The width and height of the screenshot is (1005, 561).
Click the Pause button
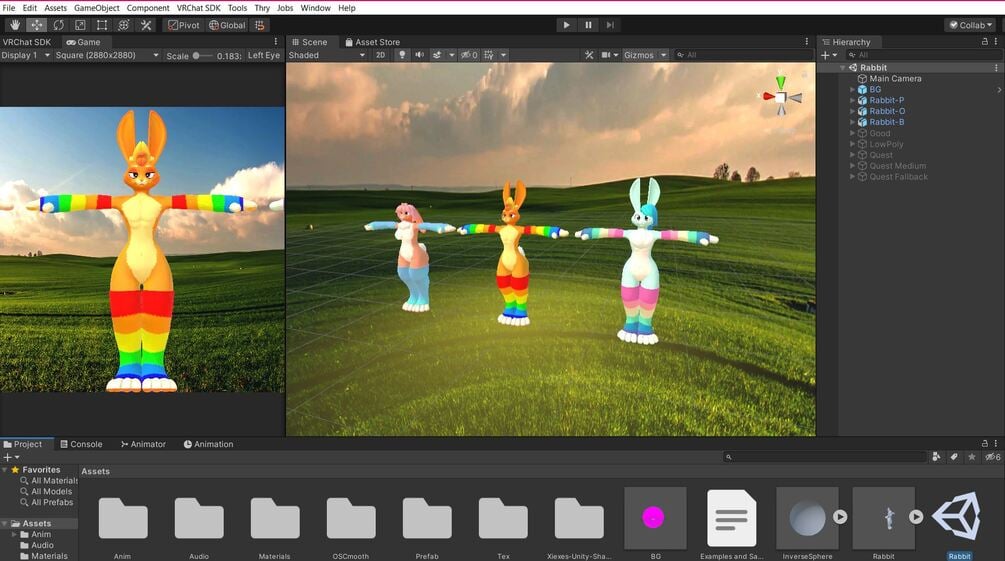pyautogui.click(x=588, y=25)
